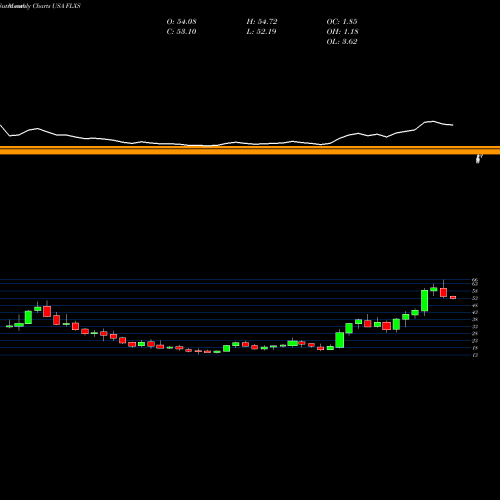Select the open value 'O: 54.08'
This screenshot has width=500, height=500.
[181, 22]
